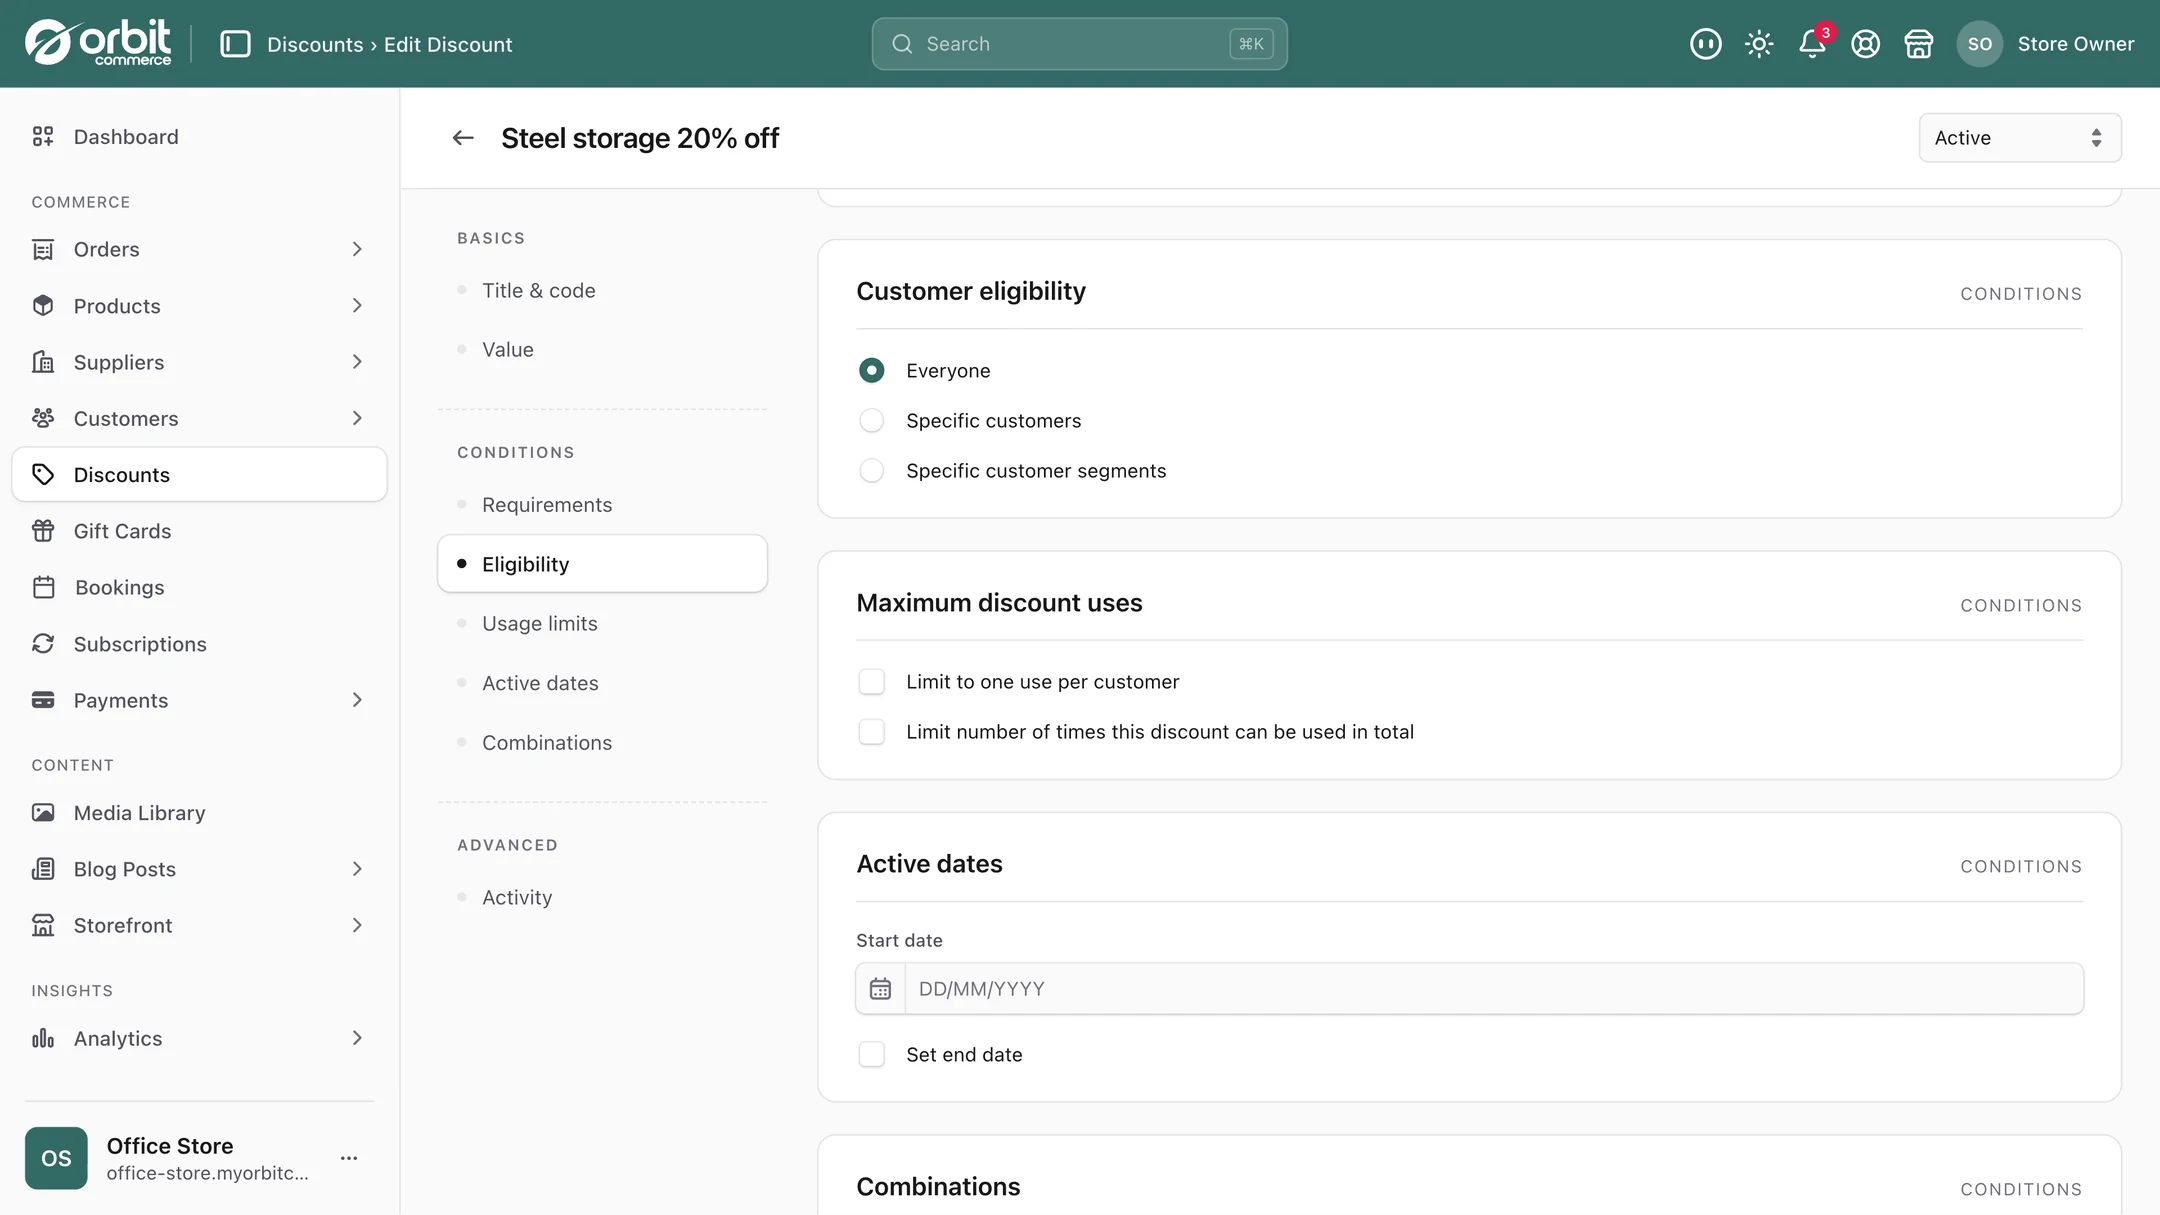2160x1215 pixels.
Task: Click the Gift Cards gift icon
Action: [x=43, y=531]
